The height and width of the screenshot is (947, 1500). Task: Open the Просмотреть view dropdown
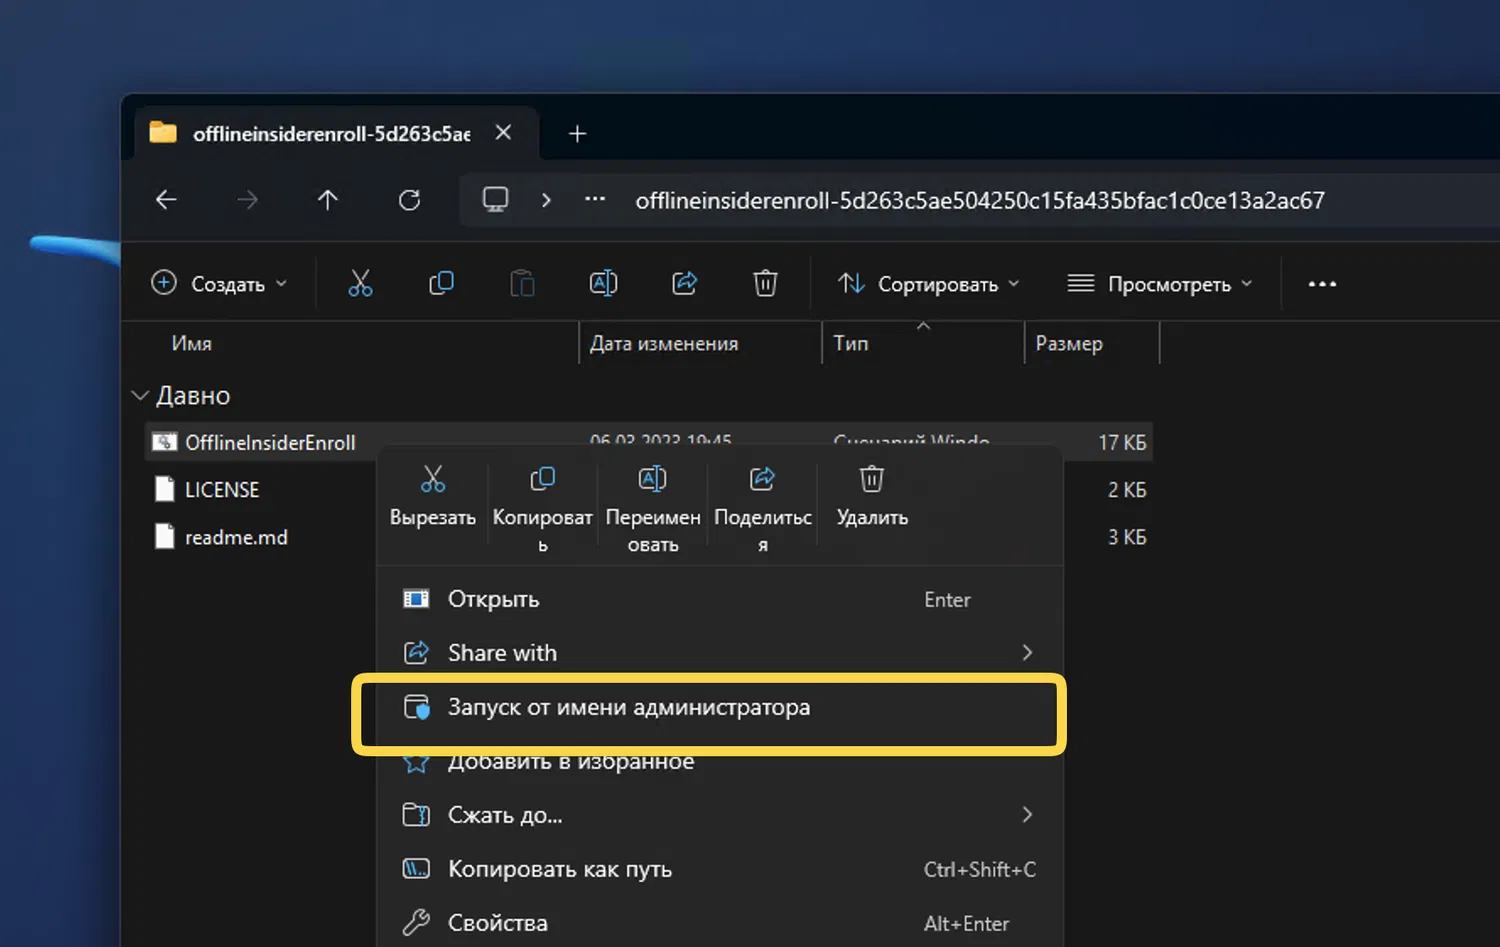click(1159, 284)
